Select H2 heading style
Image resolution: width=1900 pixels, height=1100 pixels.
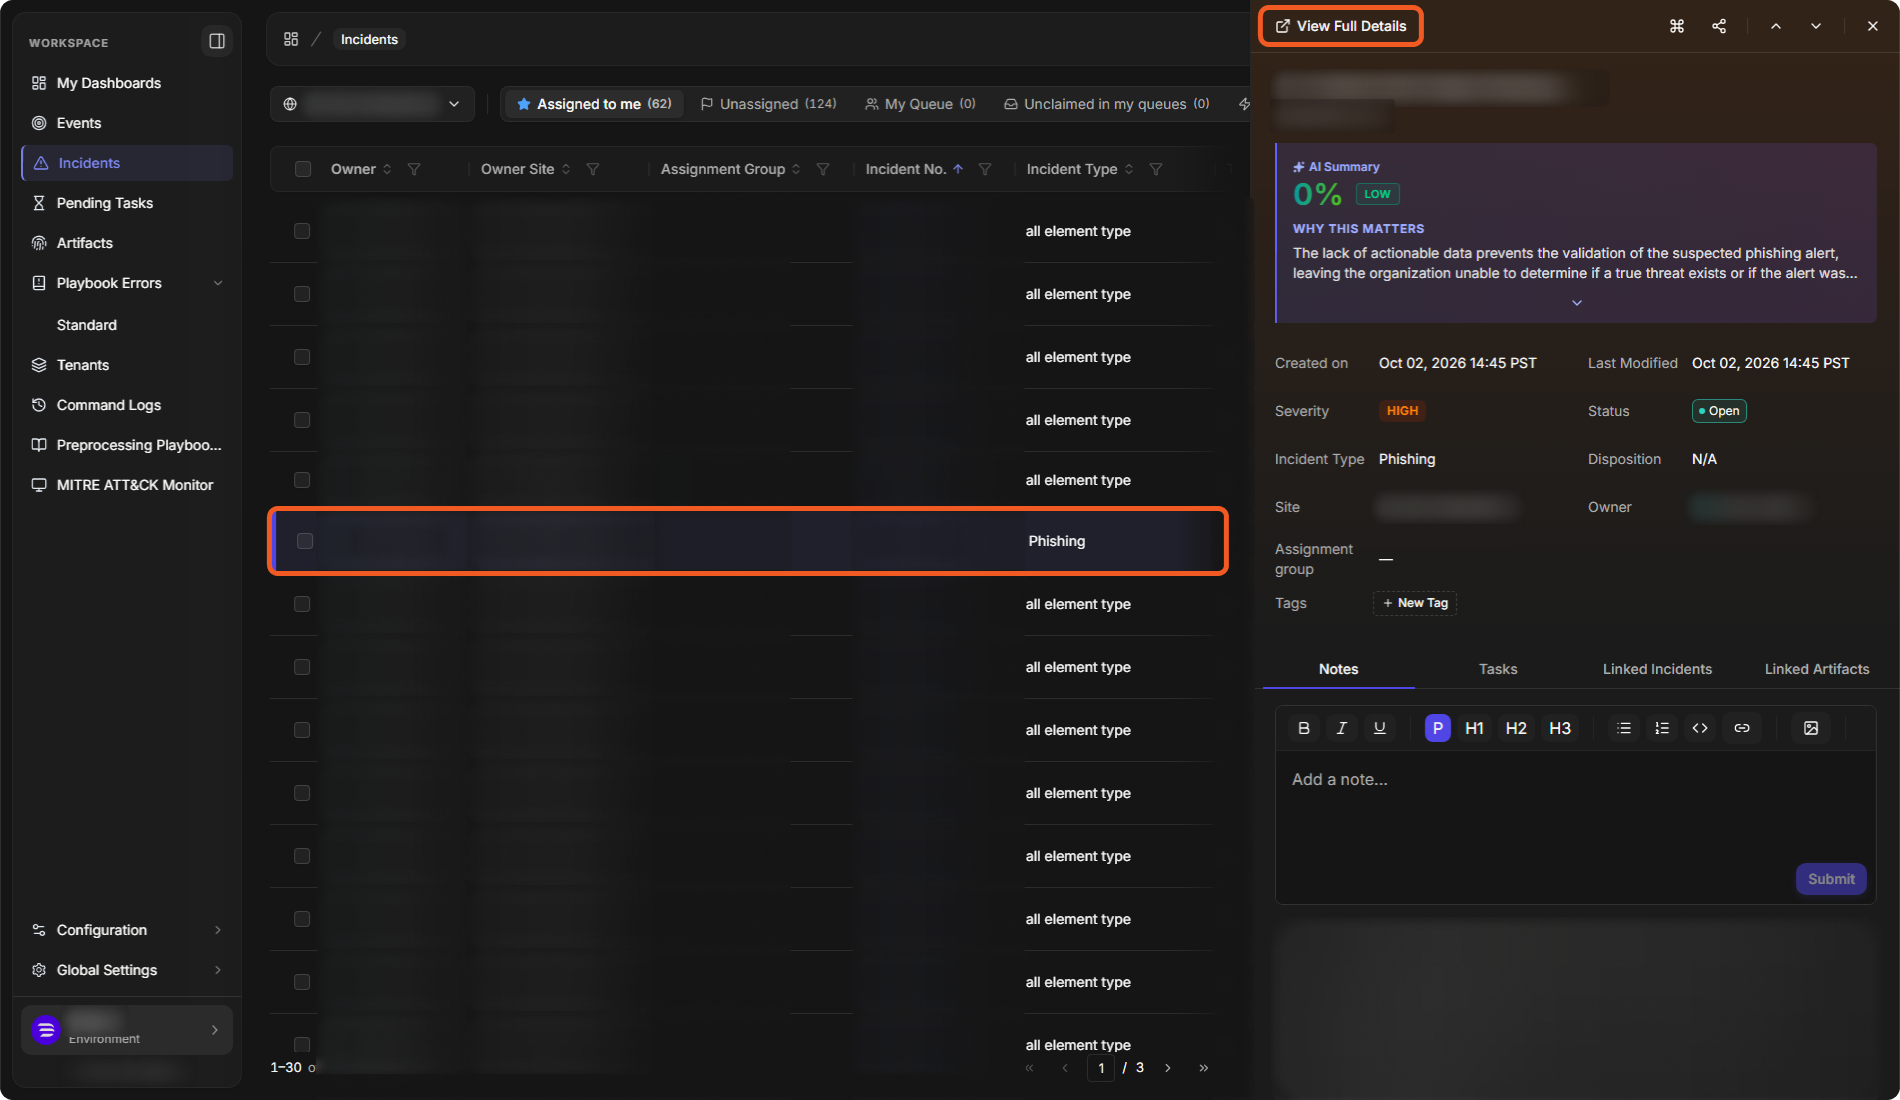tap(1516, 728)
